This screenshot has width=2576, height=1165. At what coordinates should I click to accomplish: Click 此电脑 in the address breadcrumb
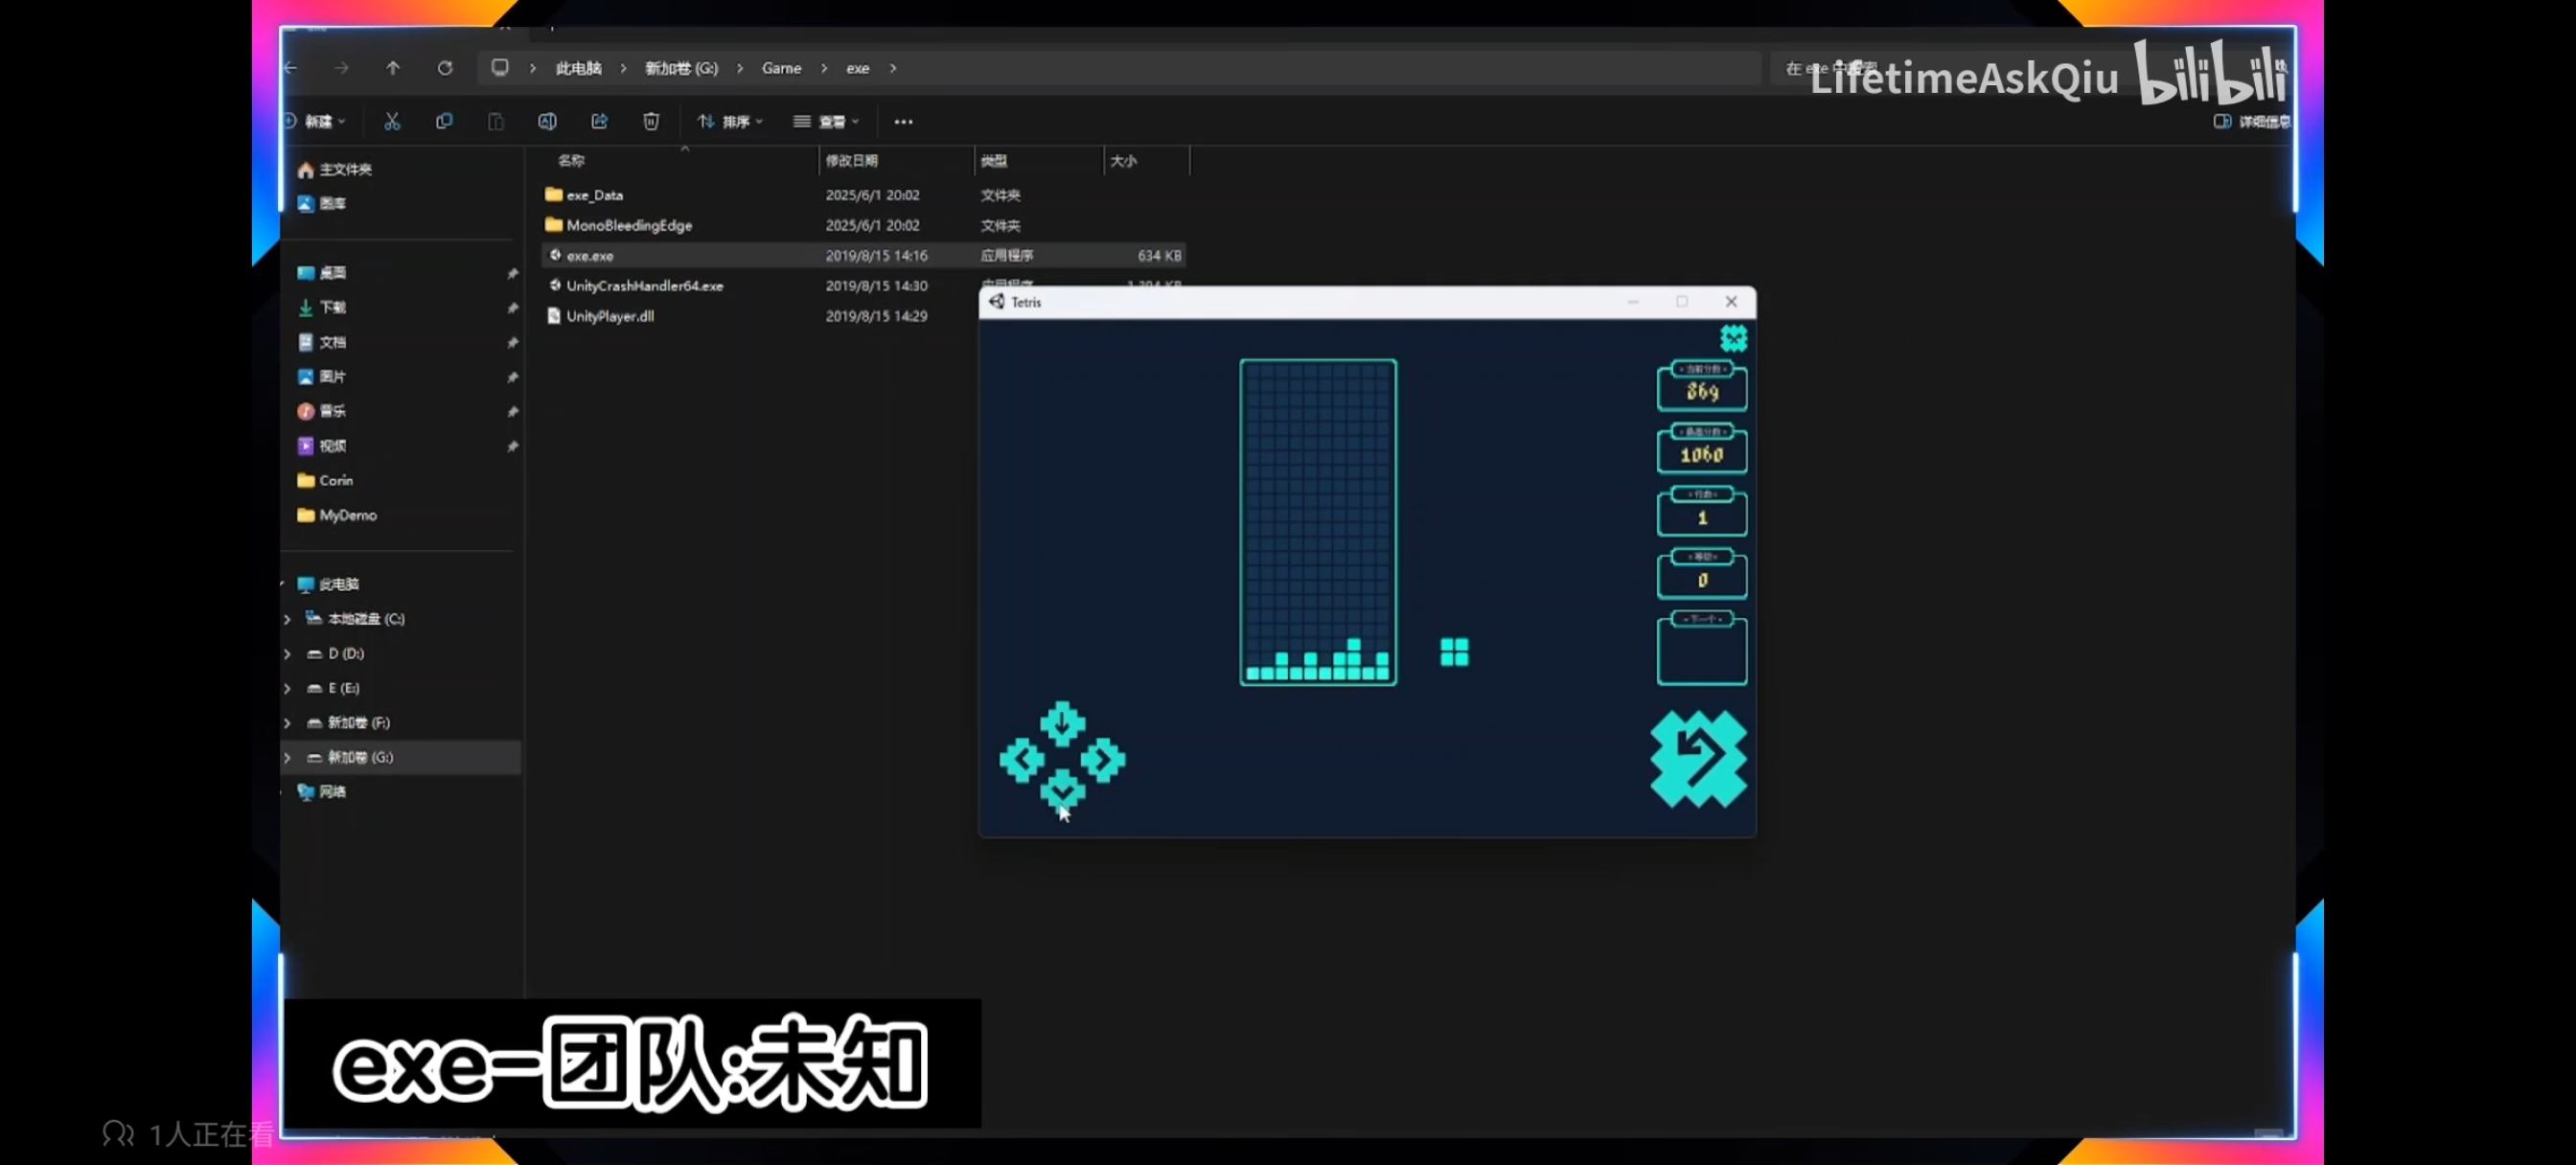click(578, 68)
